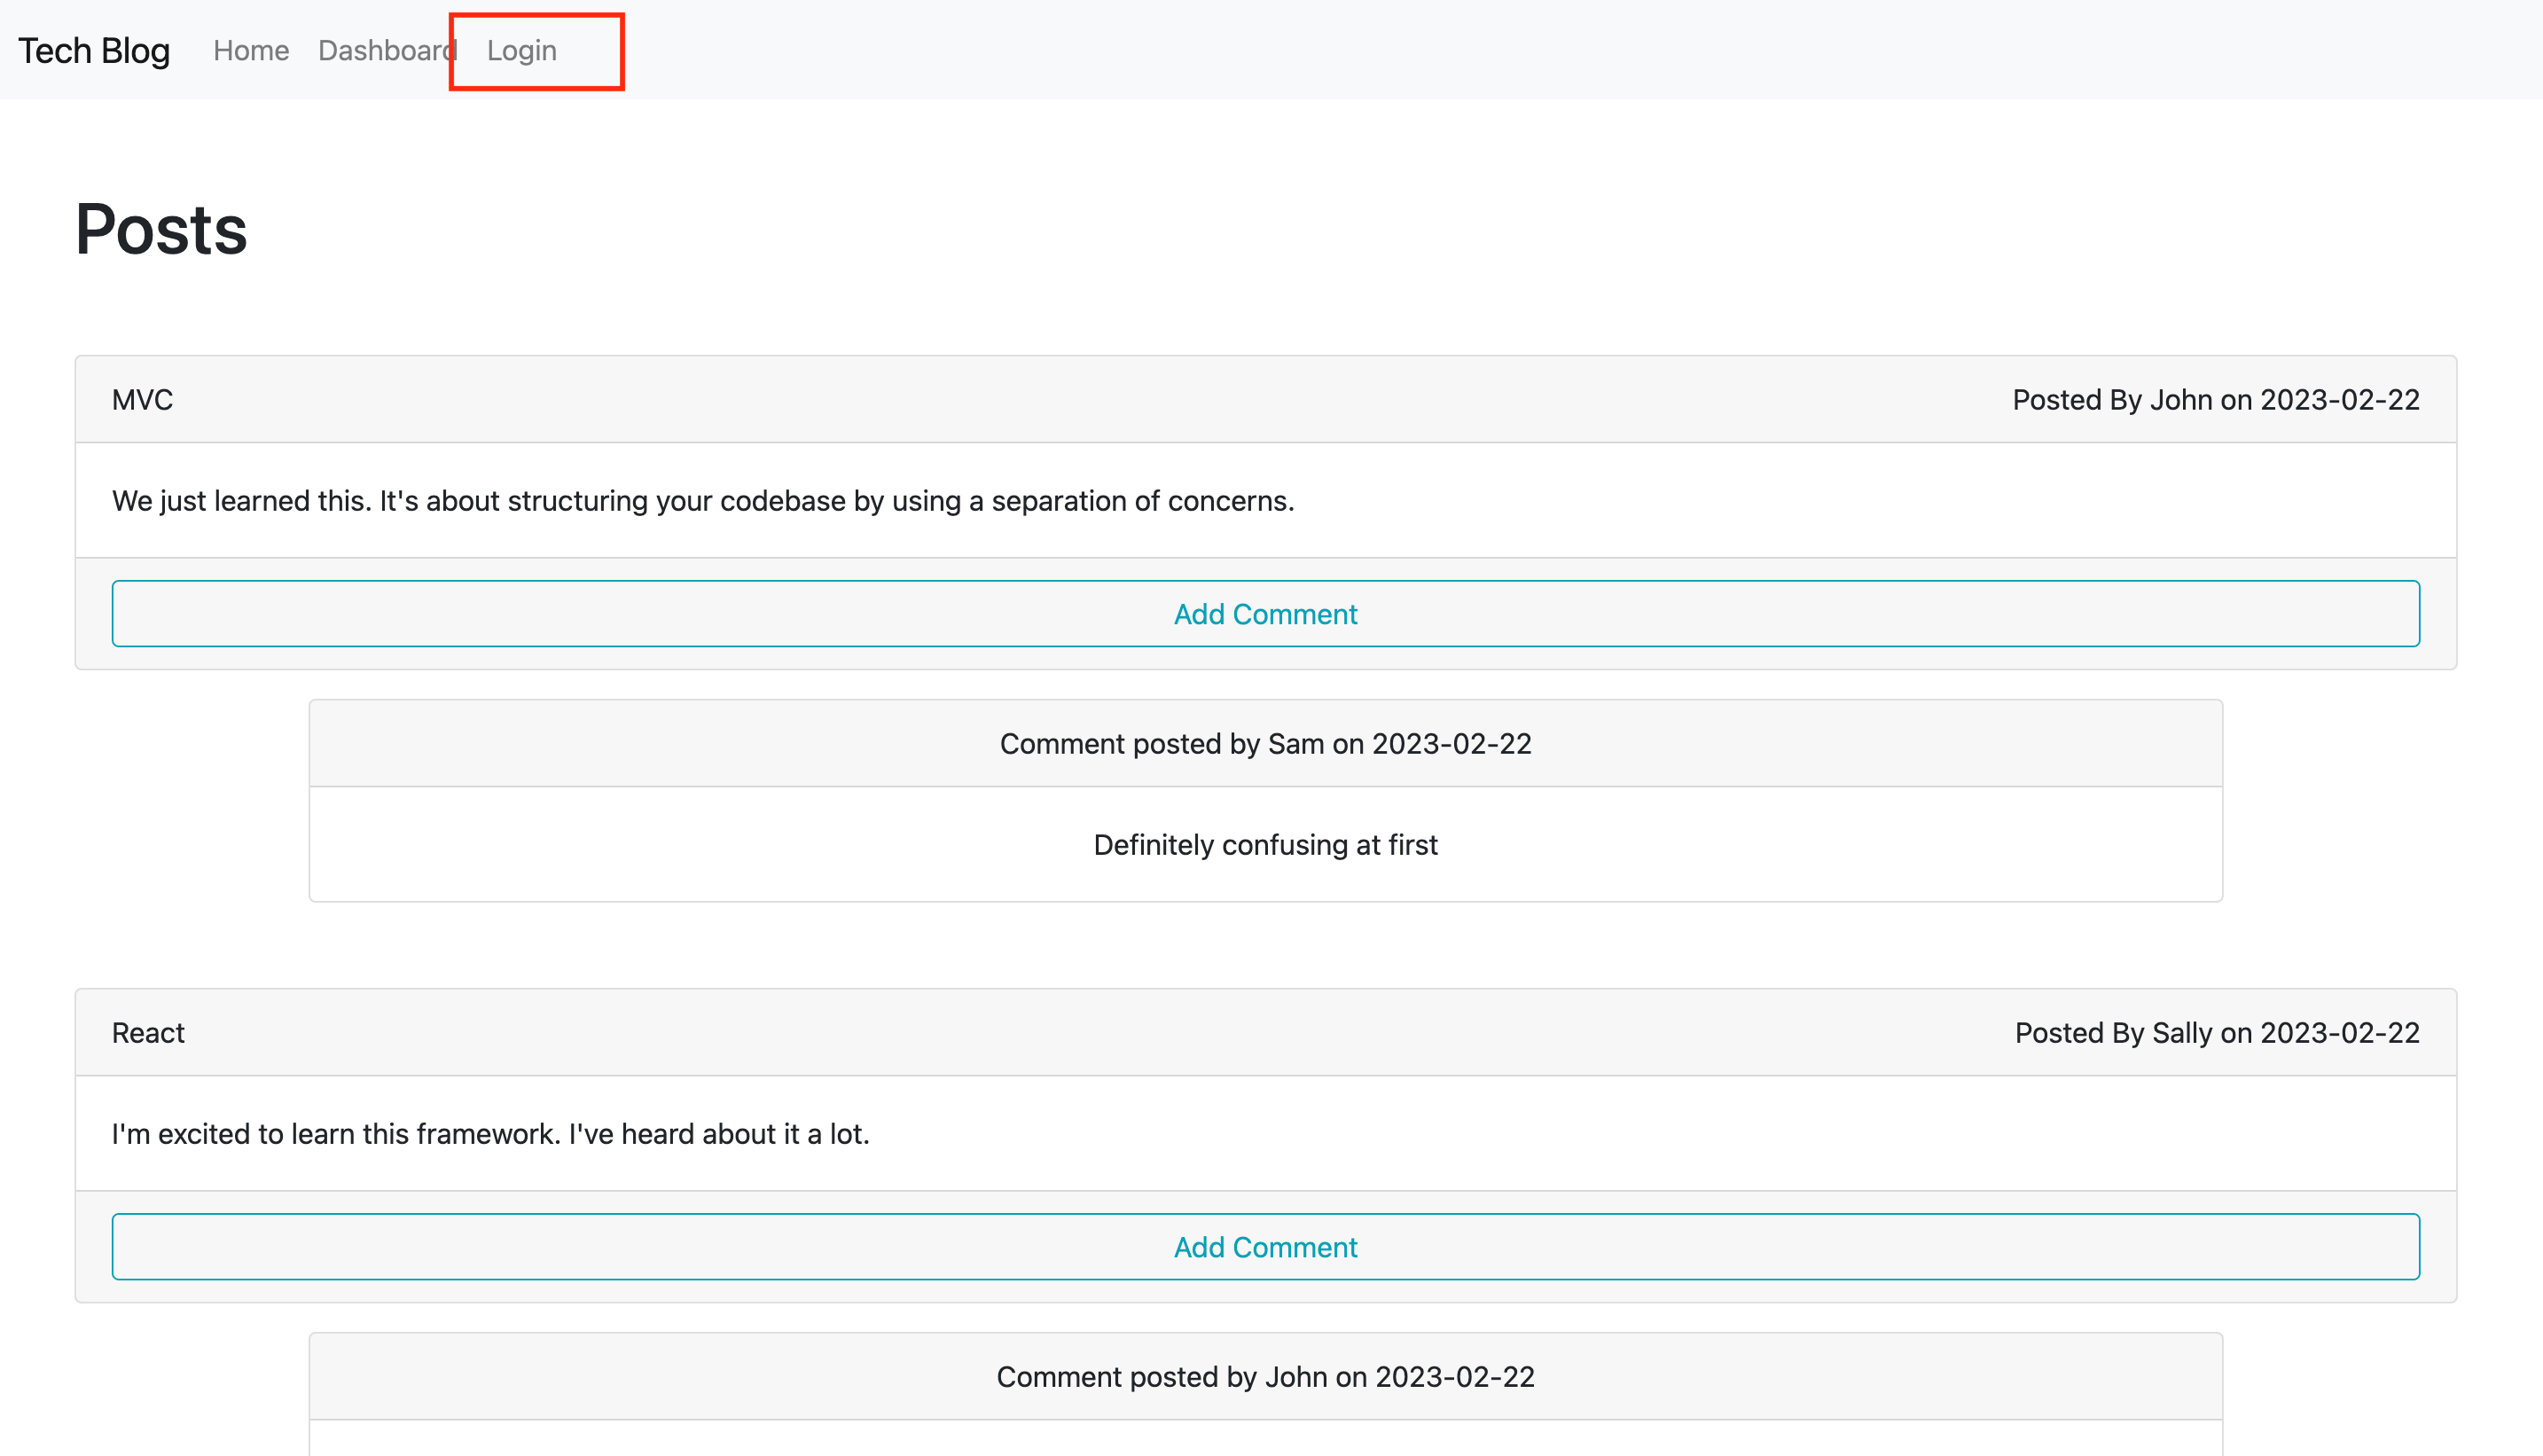
Task: Select "Comment posted by Sam on 2023-02-22"
Action: pyautogui.click(x=1265, y=744)
